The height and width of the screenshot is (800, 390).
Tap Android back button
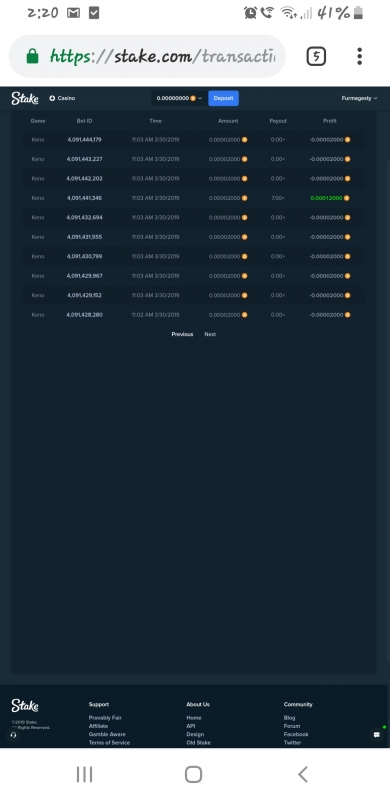303,774
